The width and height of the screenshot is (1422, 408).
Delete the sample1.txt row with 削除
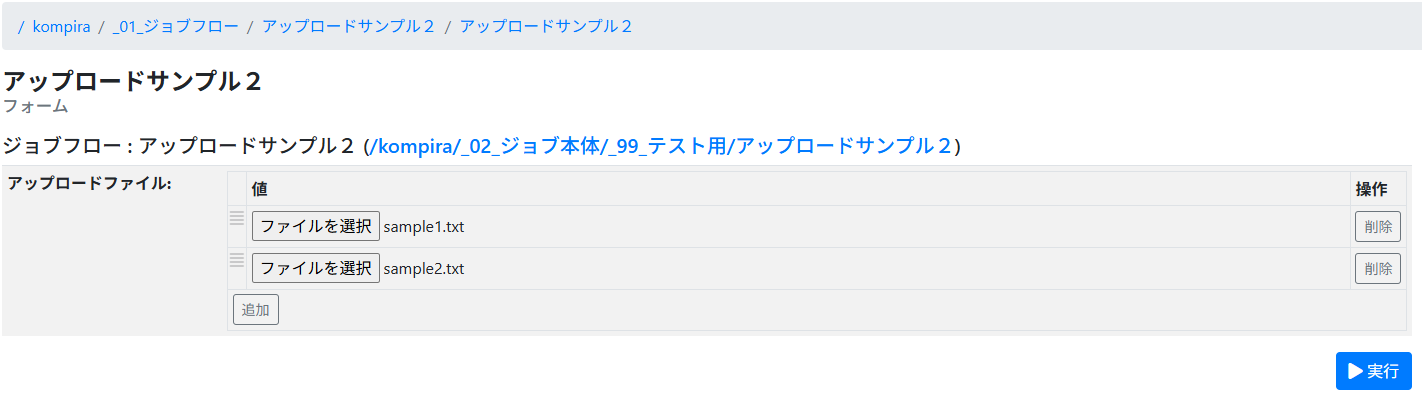click(x=1377, y=227)
